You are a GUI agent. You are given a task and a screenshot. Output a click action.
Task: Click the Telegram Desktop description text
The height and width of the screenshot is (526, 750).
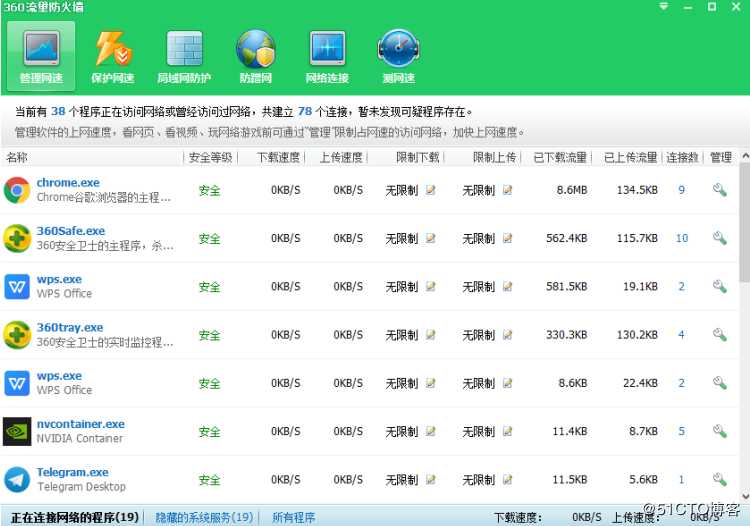click(81, 486)
